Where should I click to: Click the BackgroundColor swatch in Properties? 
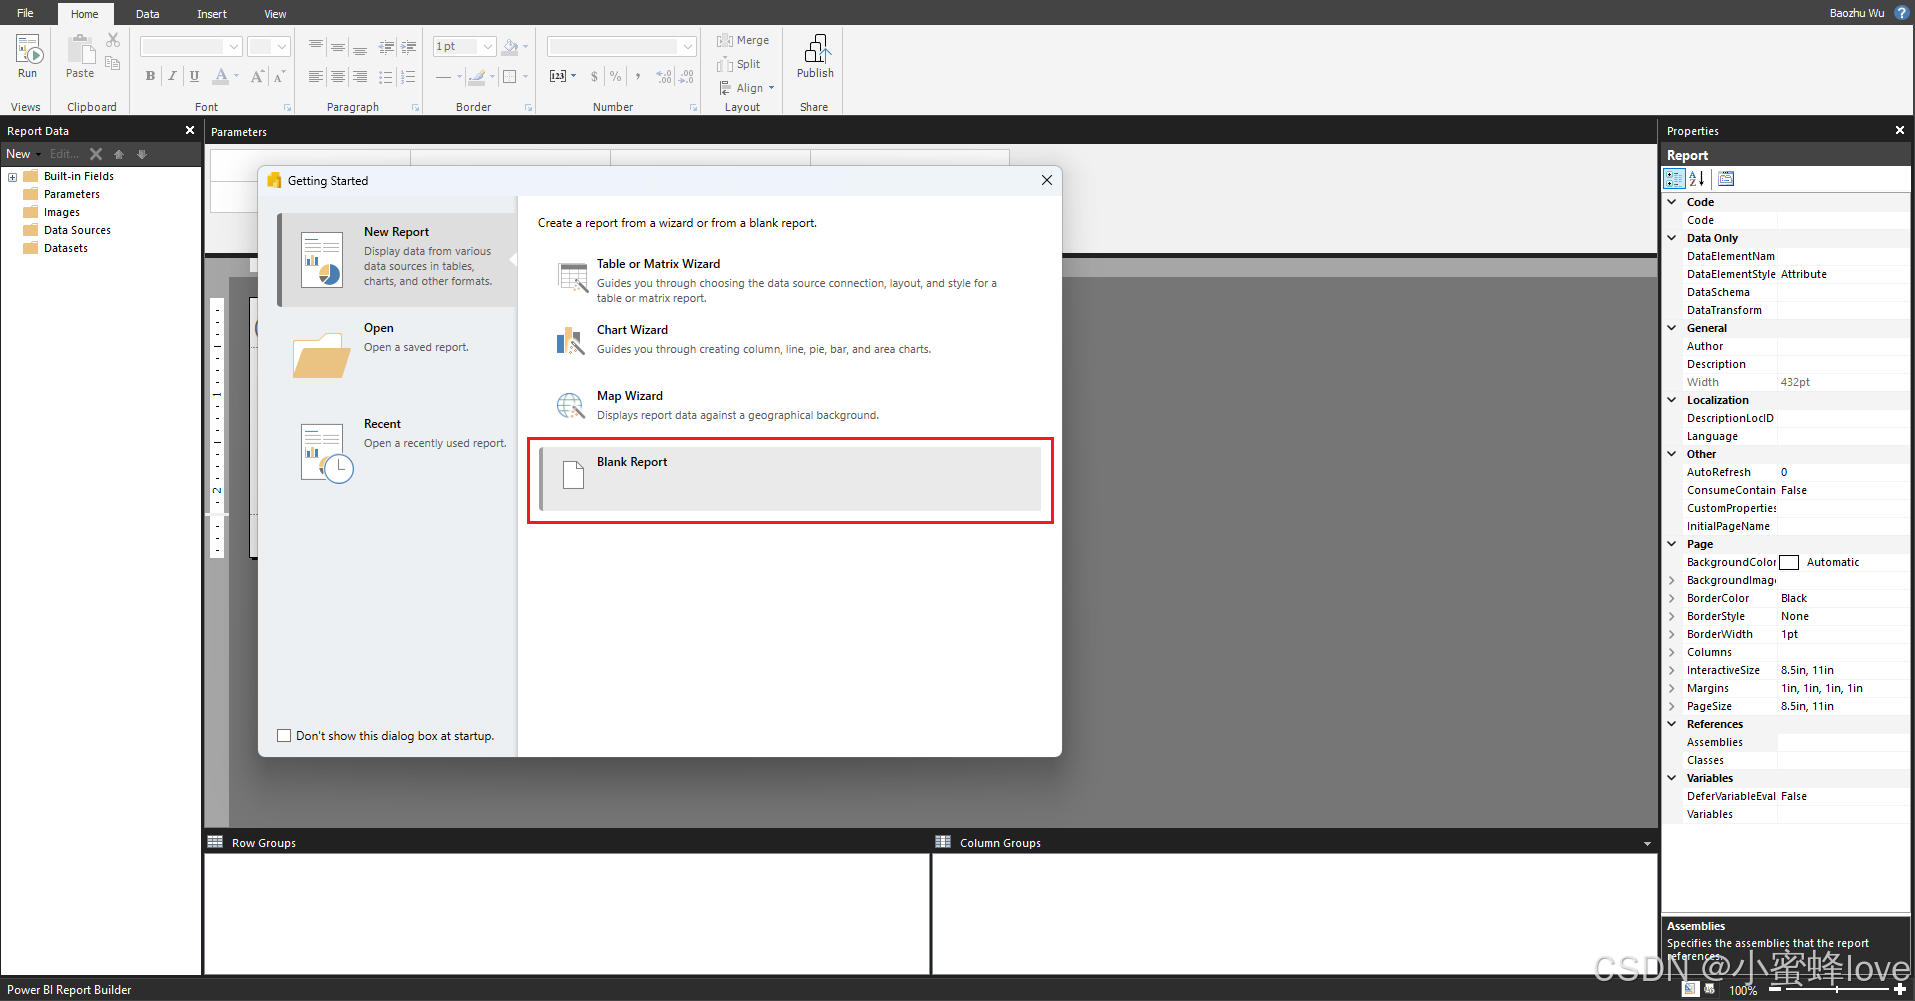pos(1790,563)
